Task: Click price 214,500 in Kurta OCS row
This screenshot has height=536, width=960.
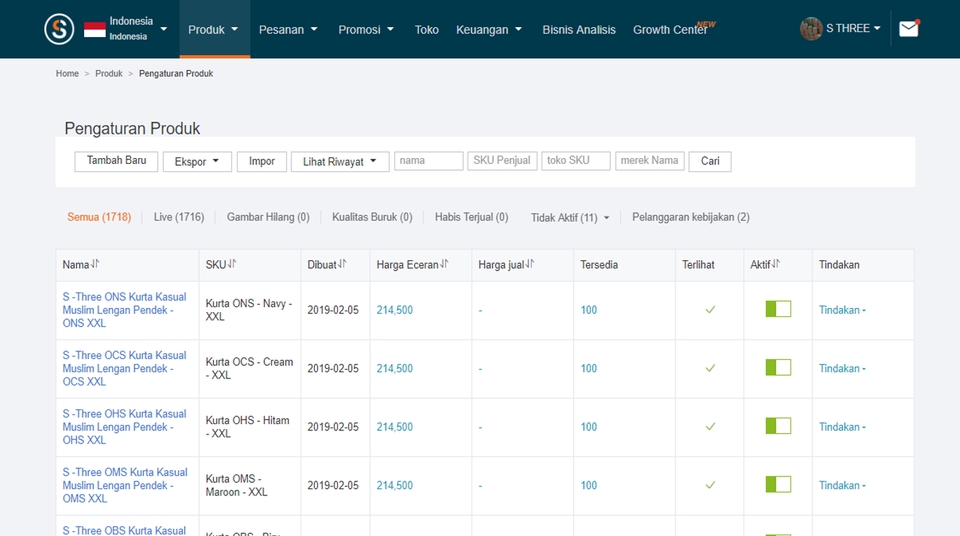Action: coord(395,368)
